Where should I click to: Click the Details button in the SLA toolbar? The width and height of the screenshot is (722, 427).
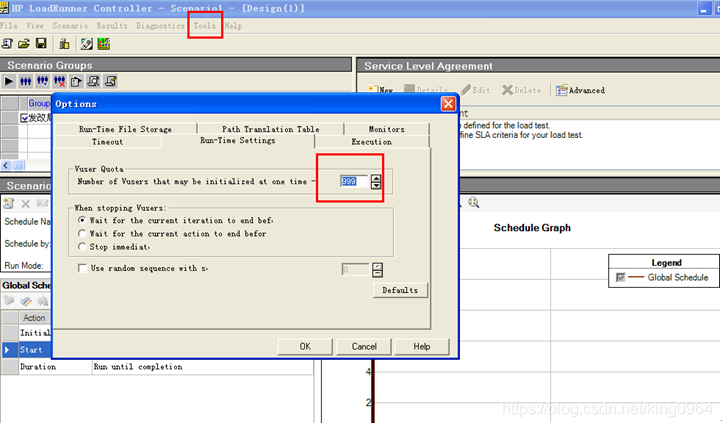click(x=426, y=90)
